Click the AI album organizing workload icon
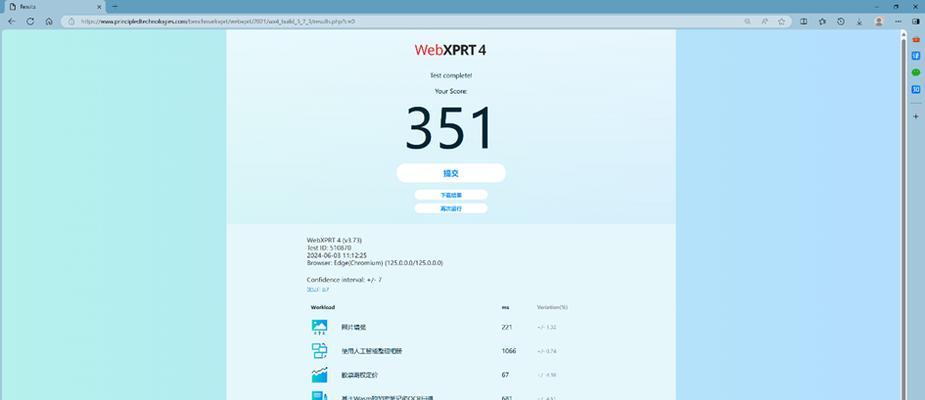925x400 pixels. [x=319, y=350]
